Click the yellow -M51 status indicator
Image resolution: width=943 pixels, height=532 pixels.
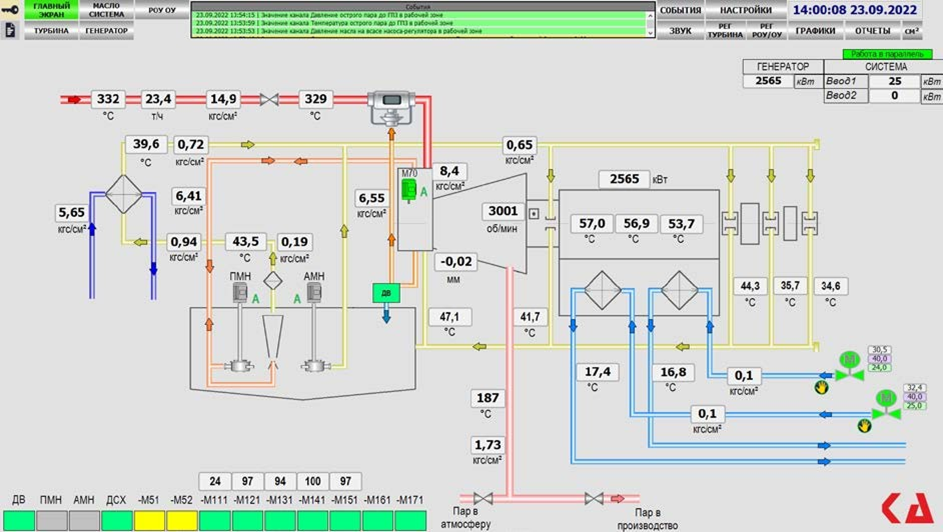pos(149,521)
